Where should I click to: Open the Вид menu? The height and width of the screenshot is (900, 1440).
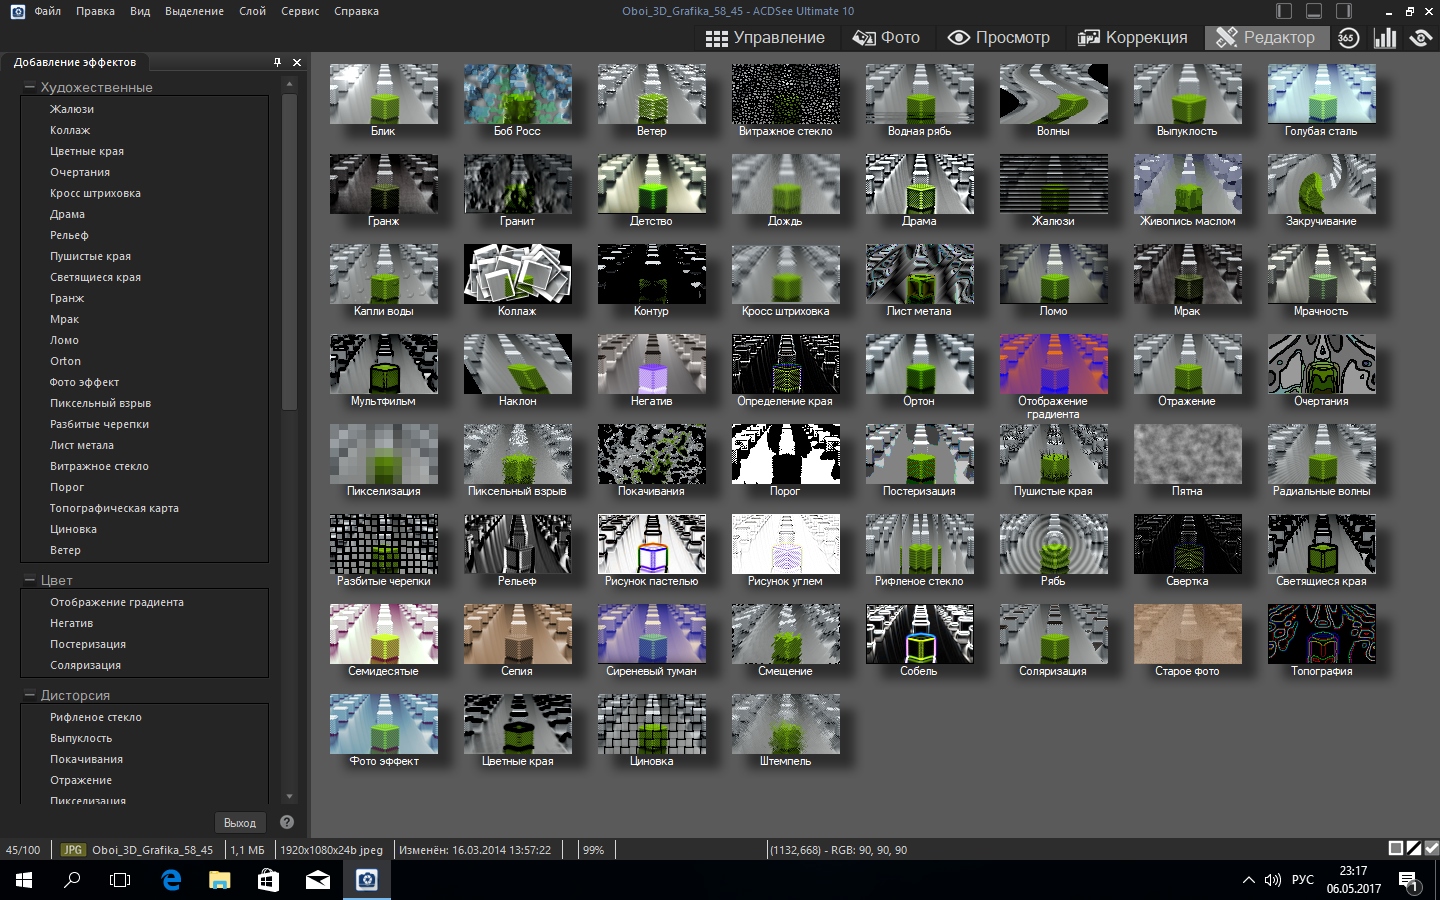(140, 11)
